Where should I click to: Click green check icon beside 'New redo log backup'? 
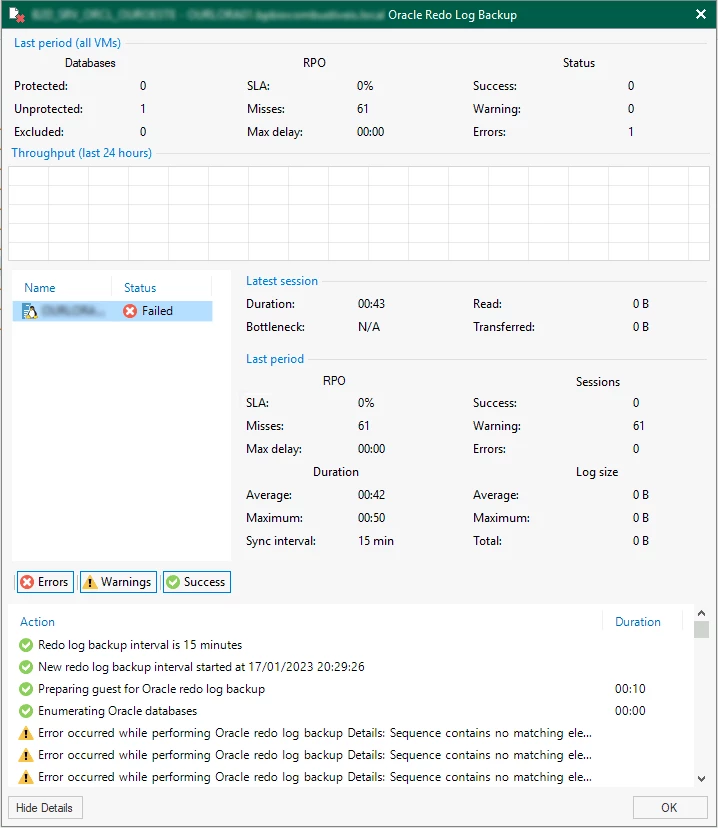pos(26,667)
